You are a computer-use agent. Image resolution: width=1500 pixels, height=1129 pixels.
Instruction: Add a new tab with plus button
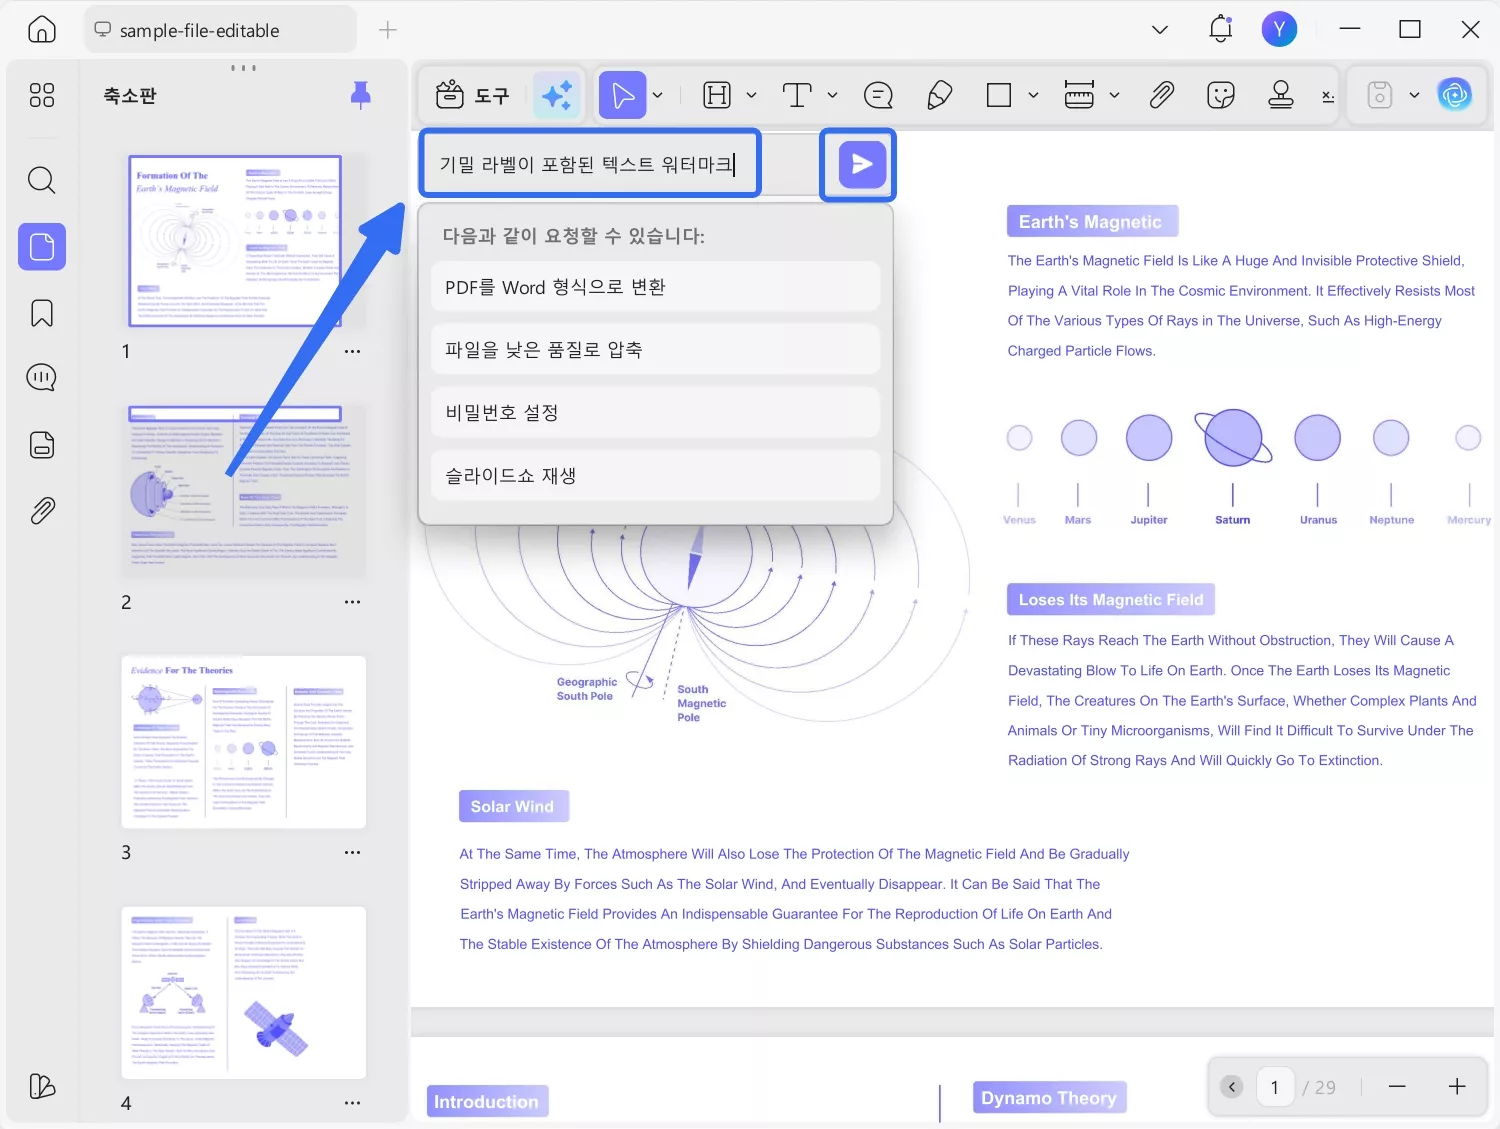point(388,30)
